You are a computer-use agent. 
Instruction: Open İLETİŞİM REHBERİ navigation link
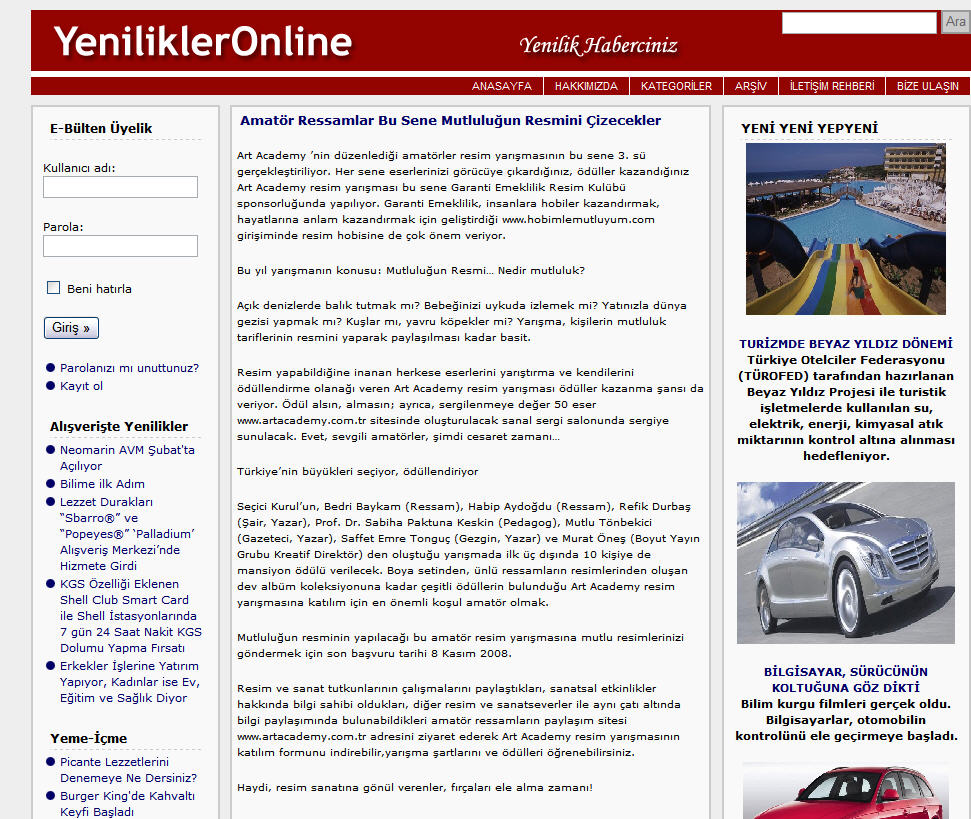pyautogui.click(x=831, y=86)
